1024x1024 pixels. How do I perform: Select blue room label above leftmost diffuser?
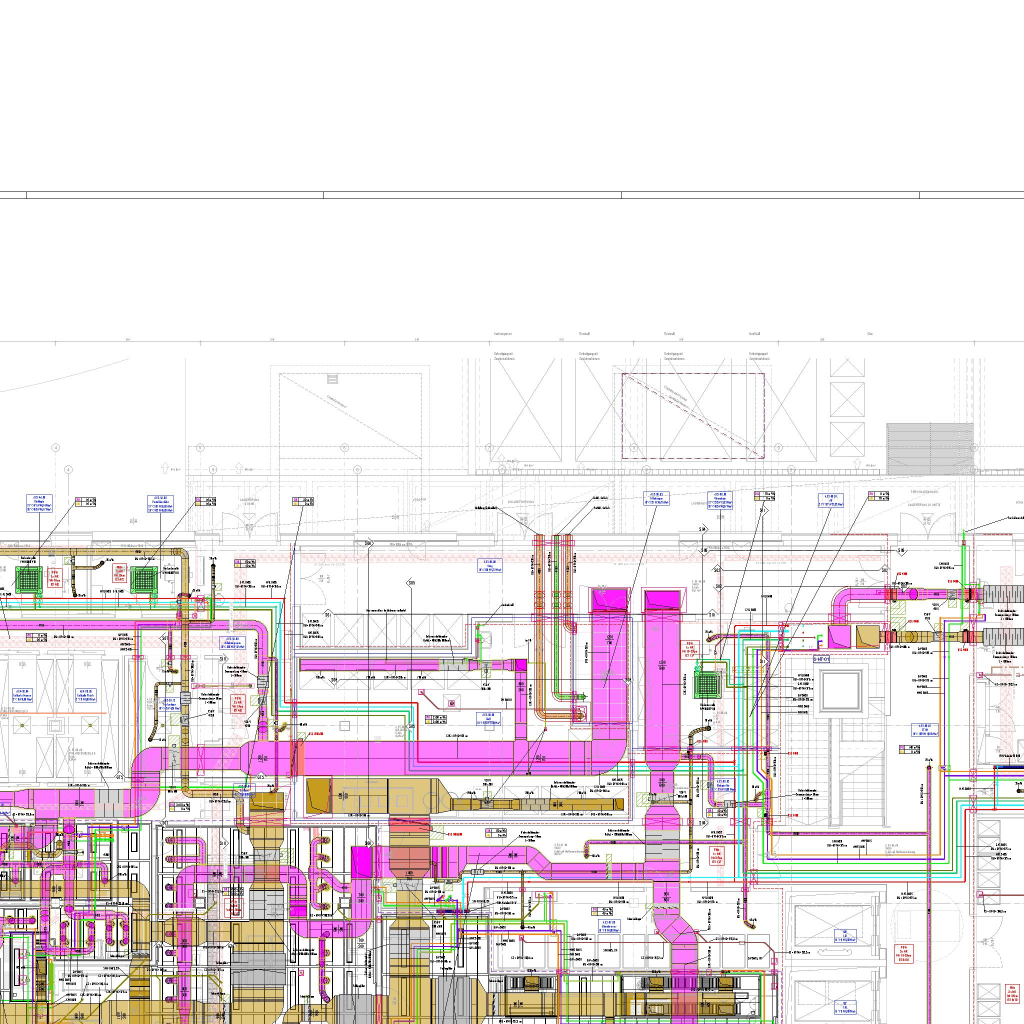(x=40, y=500)
